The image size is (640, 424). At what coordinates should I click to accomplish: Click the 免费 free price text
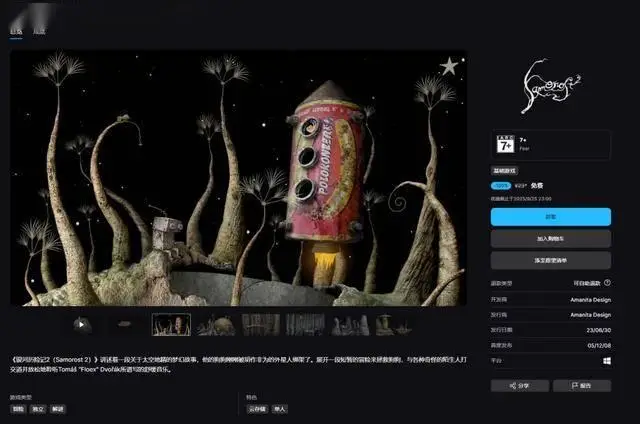click(537, 186)
